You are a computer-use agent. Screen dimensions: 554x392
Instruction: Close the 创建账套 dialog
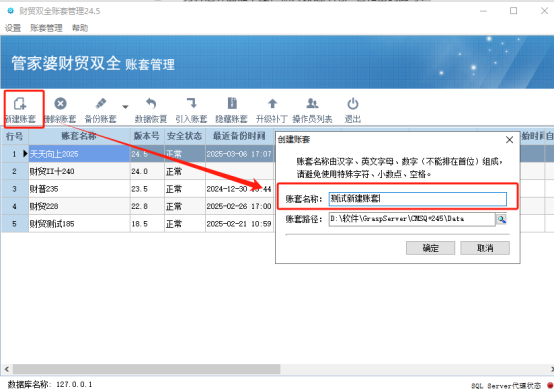pos(509,140)
